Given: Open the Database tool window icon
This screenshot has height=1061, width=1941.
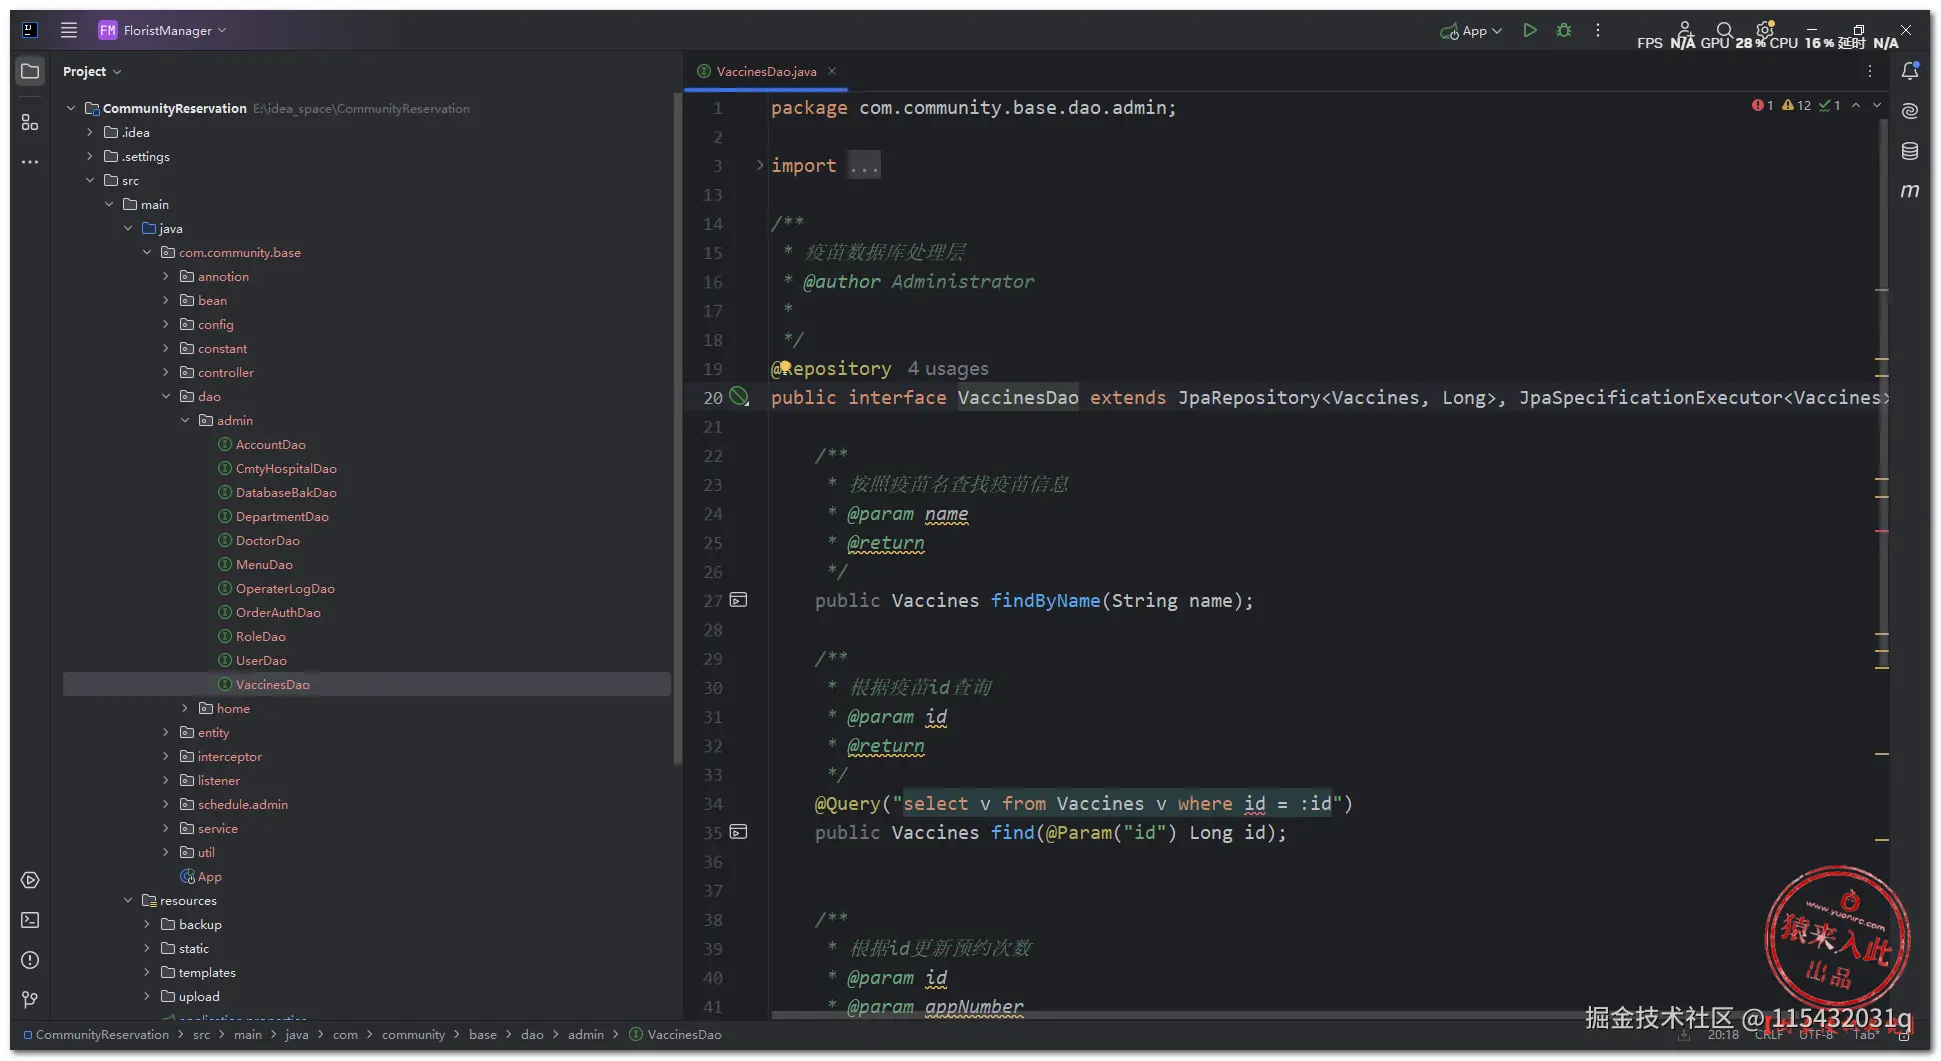Looking at the screenshot, I should pos(1910,151).
